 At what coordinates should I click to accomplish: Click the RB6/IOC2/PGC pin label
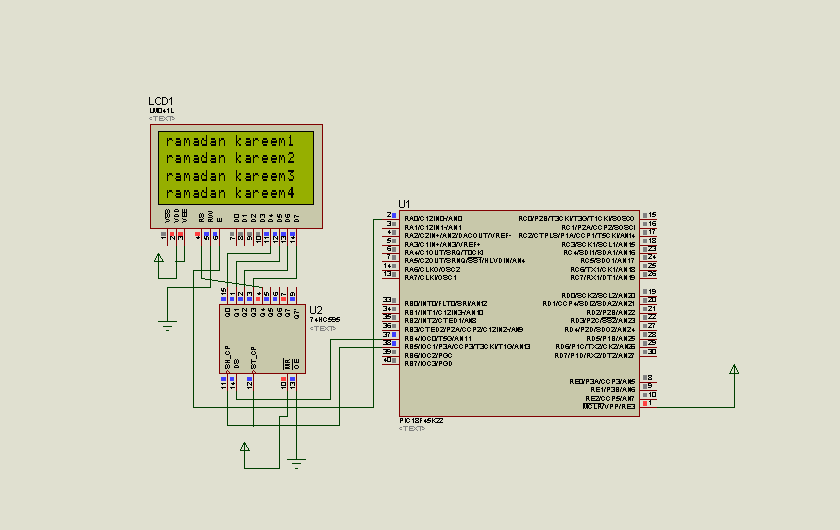tap(428, 355)
